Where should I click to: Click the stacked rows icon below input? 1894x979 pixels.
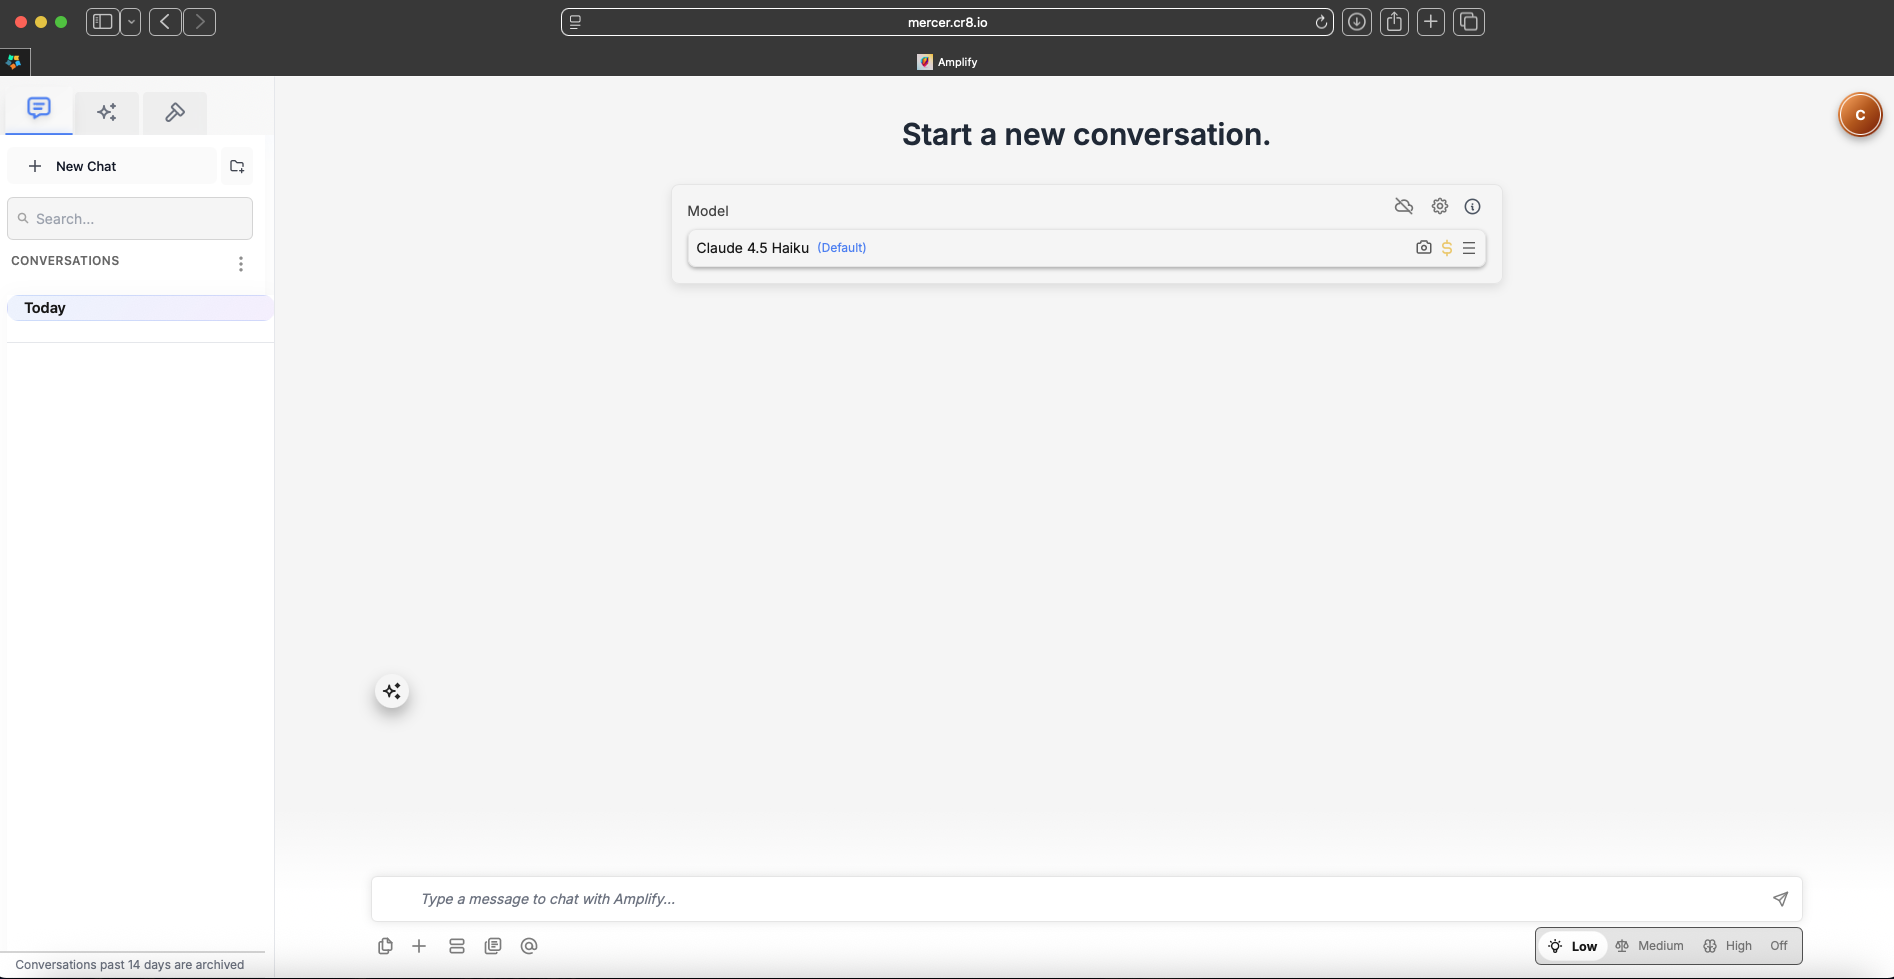point(457,946)
